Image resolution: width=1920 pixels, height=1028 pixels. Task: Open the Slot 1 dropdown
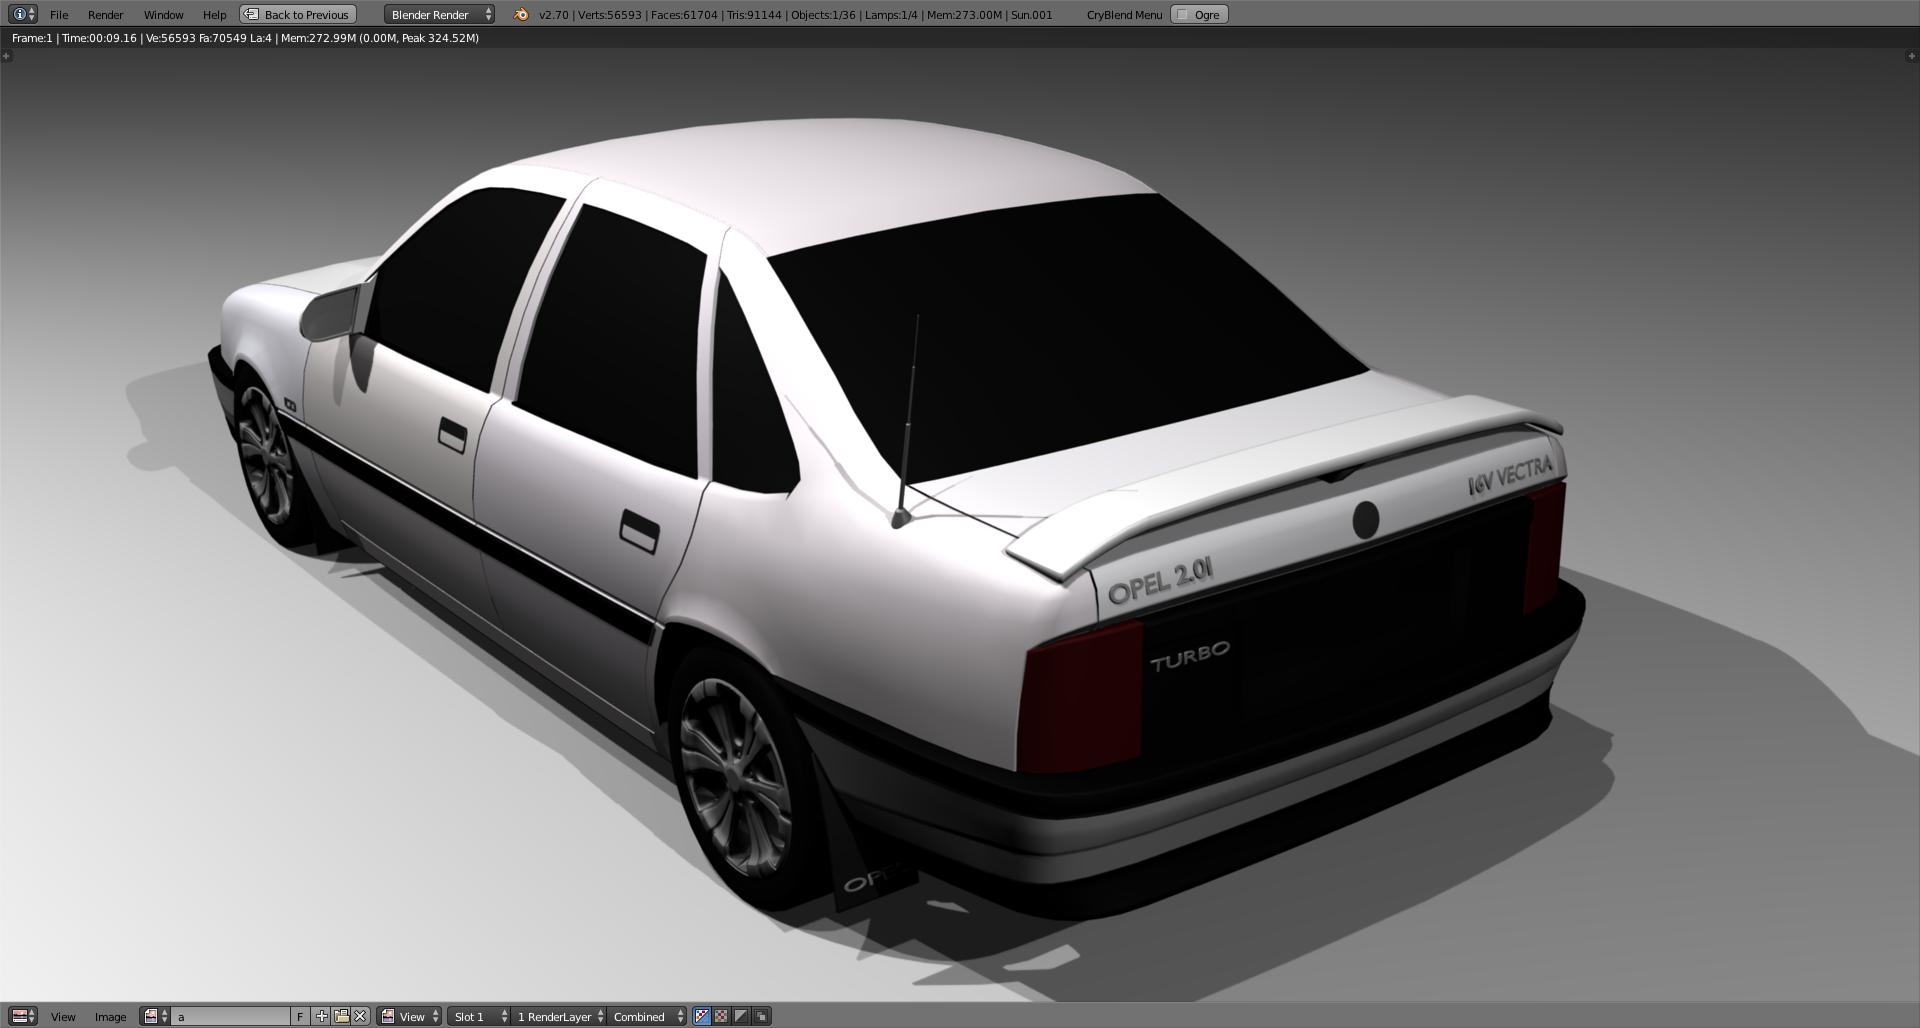(479, 1016)
